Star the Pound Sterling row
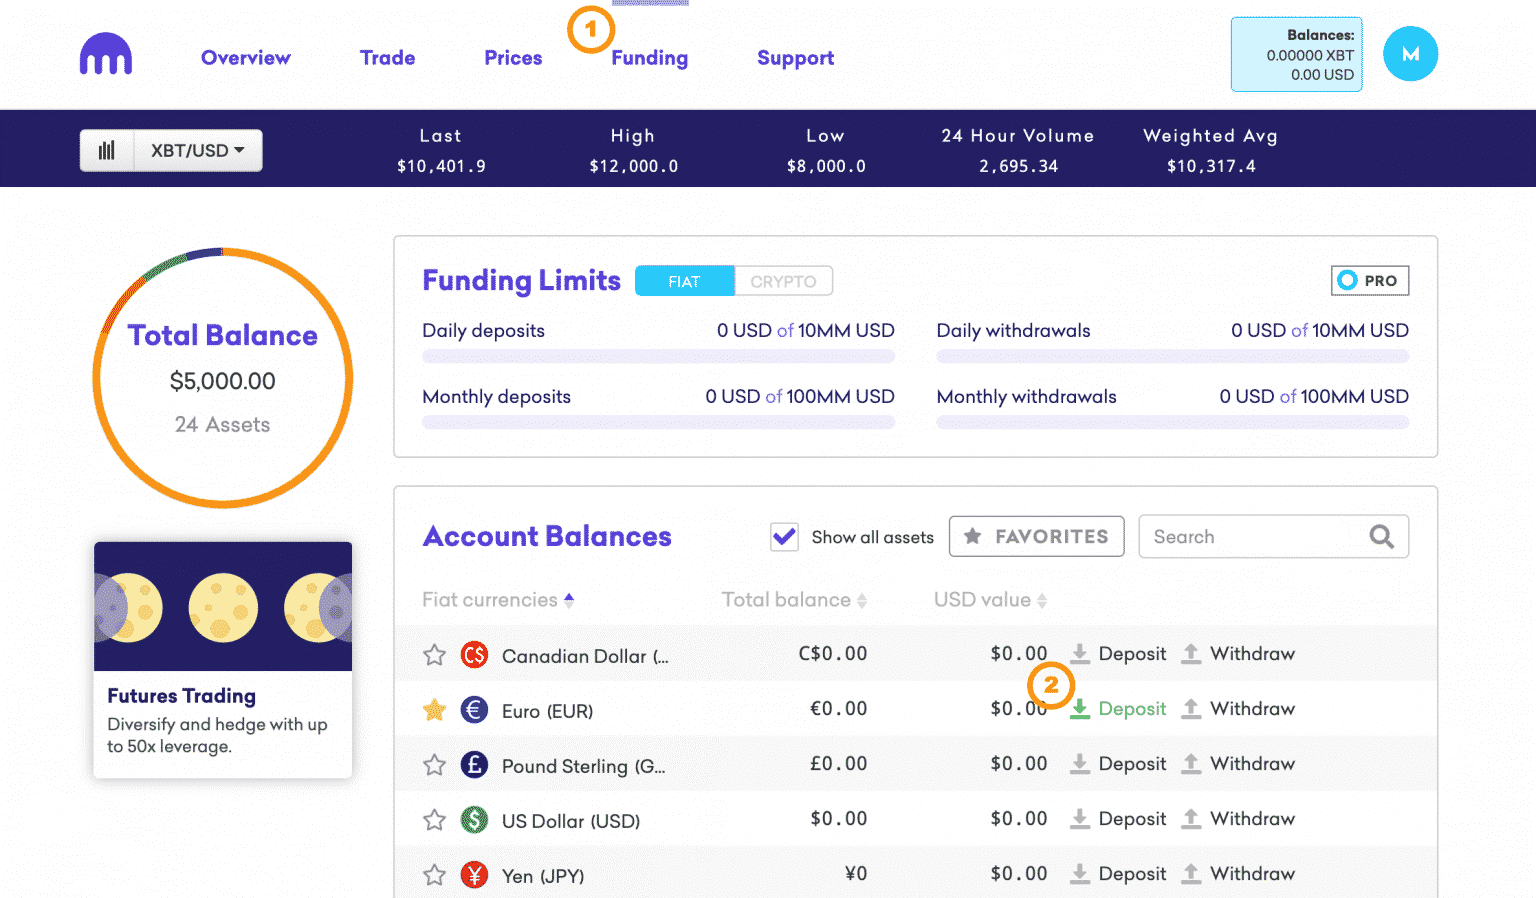The image size is (1536, 898). coord(434,765)
